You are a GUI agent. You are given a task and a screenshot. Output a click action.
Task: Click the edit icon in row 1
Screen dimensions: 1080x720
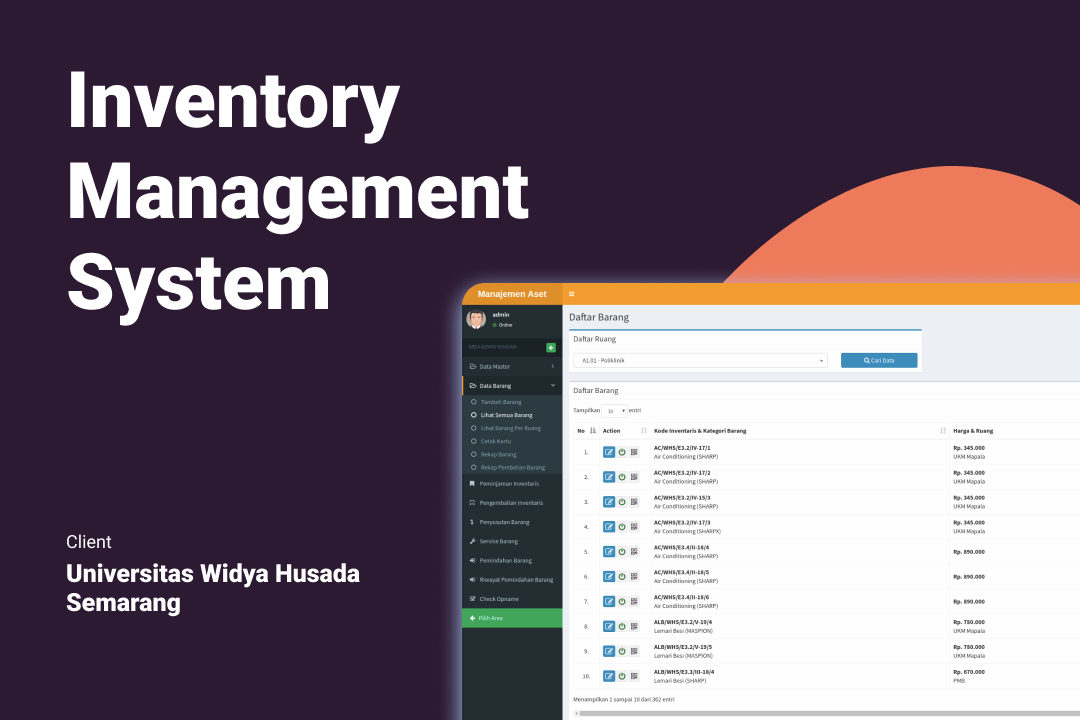click(609, 452)
